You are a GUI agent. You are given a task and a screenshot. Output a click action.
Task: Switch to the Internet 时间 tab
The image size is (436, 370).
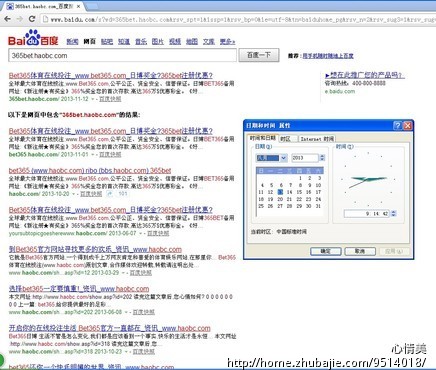coord(317,139)
